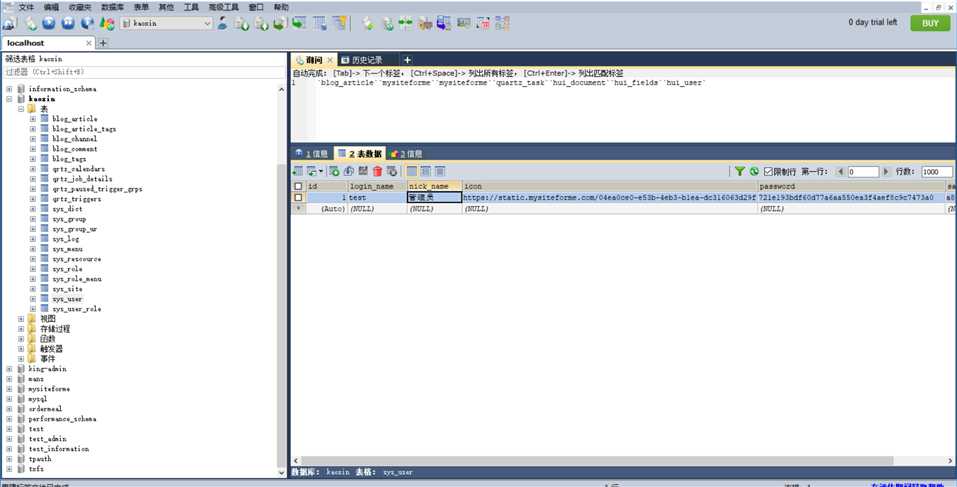The width and height of the screenshot is (957, 487).
Task: Click the object tree vertical scrollbar
Action: [x=281, y=317]
